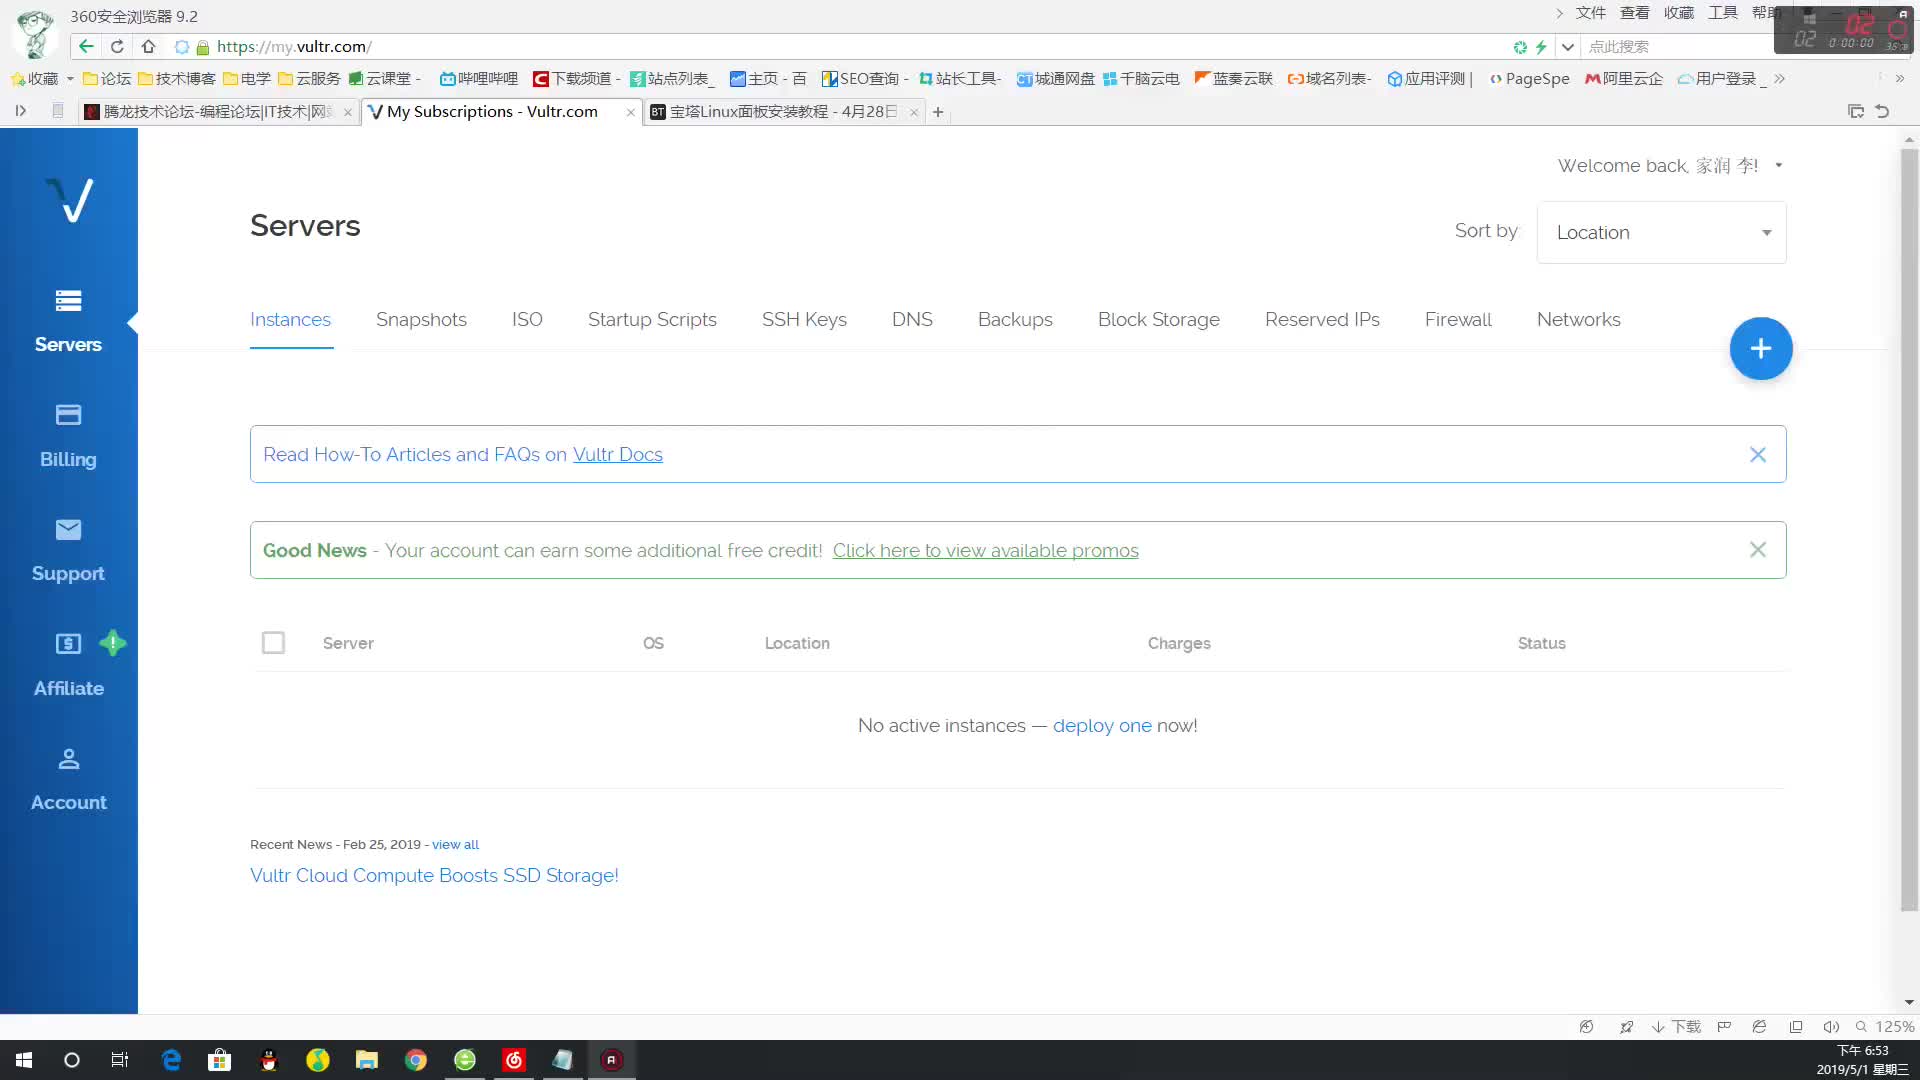Switch to the SSH Keys tab
Screen dimensions: 1920x1080
[x=804, y=320]
